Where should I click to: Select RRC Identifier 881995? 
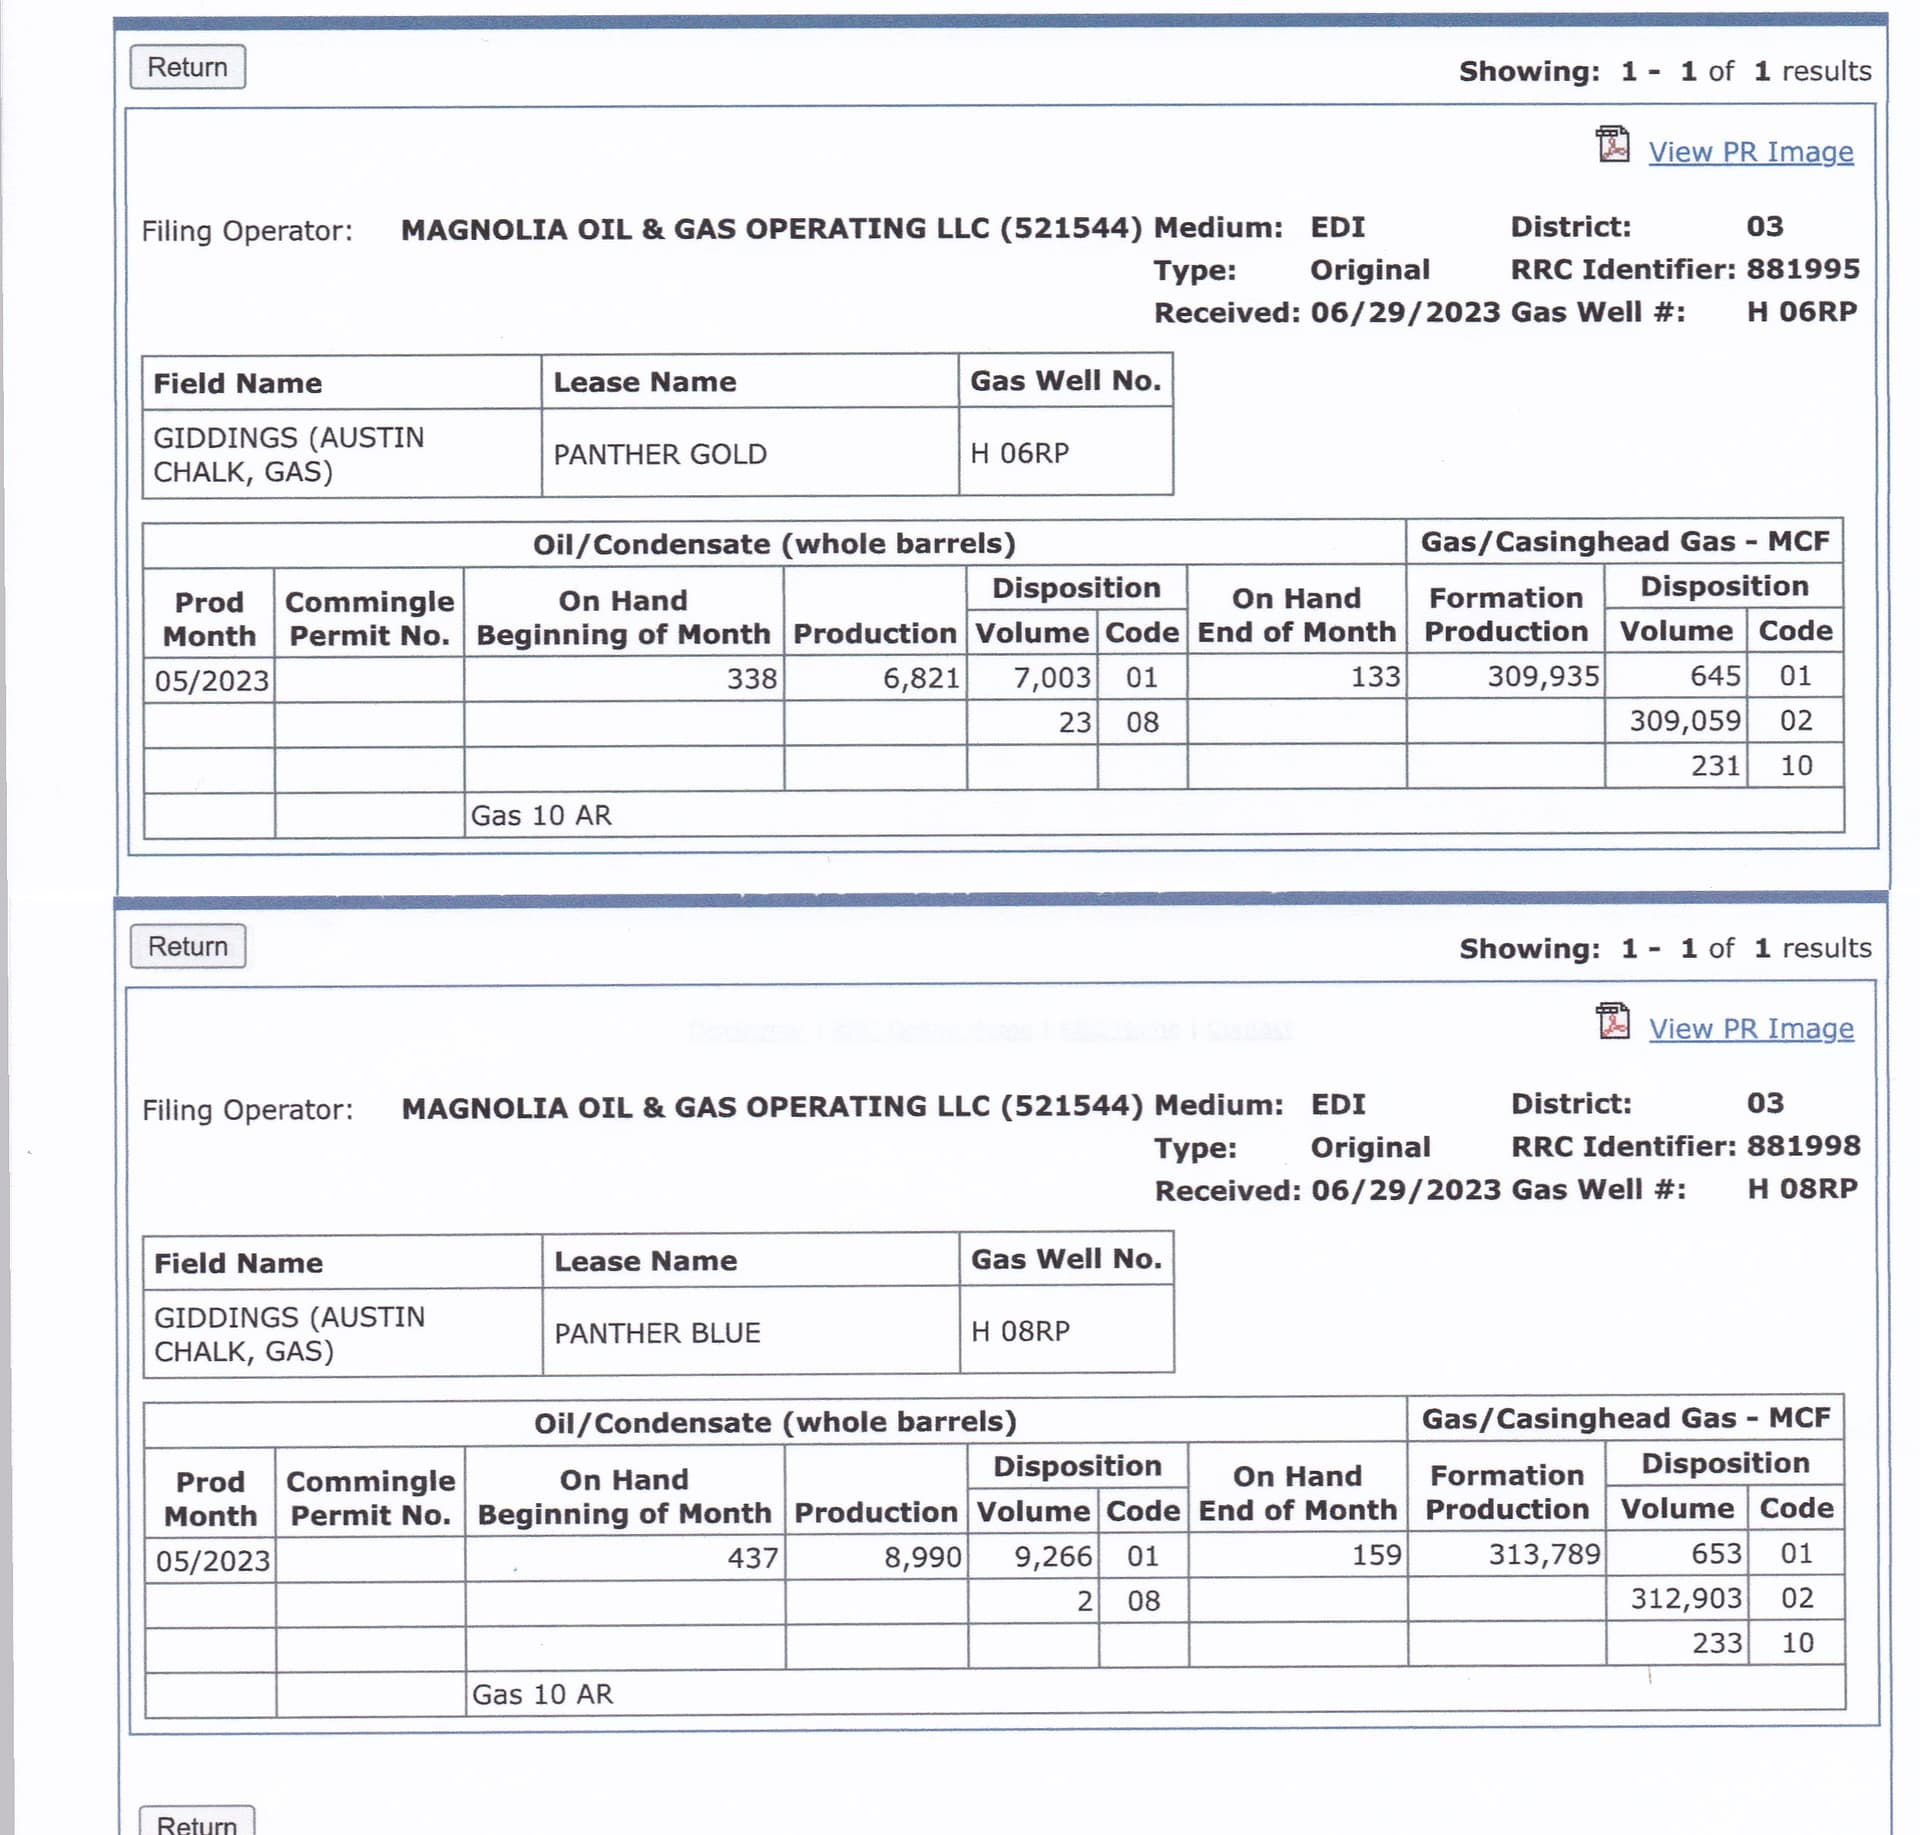pos(1803,269)
